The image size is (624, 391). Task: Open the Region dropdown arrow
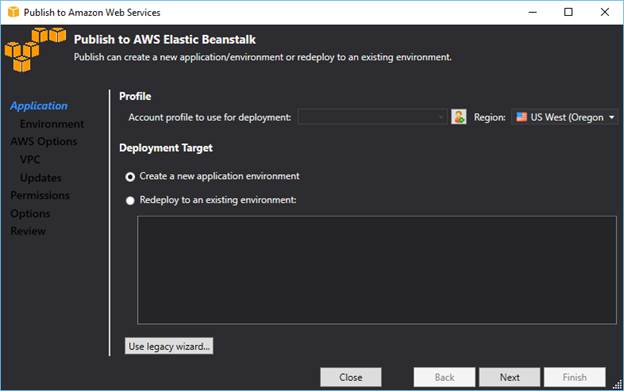coord(612,117)
